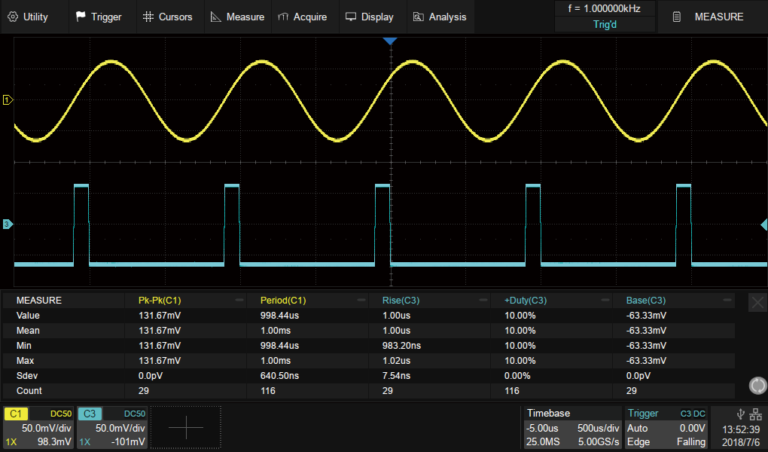Toggle the C3 channel descriptor box
This screenshot has height=452, width=768.
coord(112,427)
